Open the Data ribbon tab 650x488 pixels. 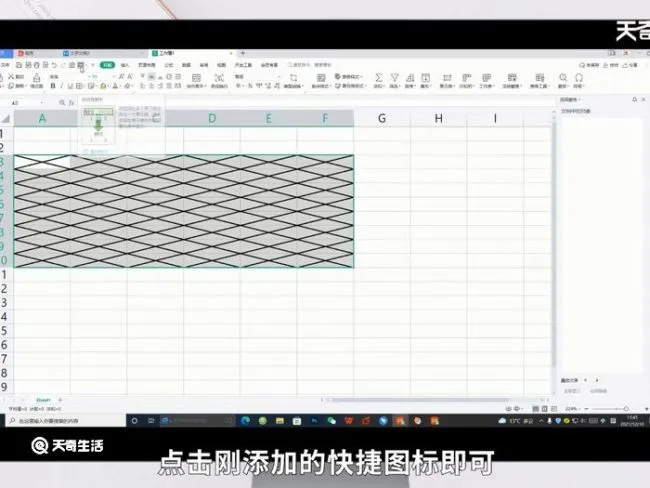pyautogui.click(x=186, y=65)
